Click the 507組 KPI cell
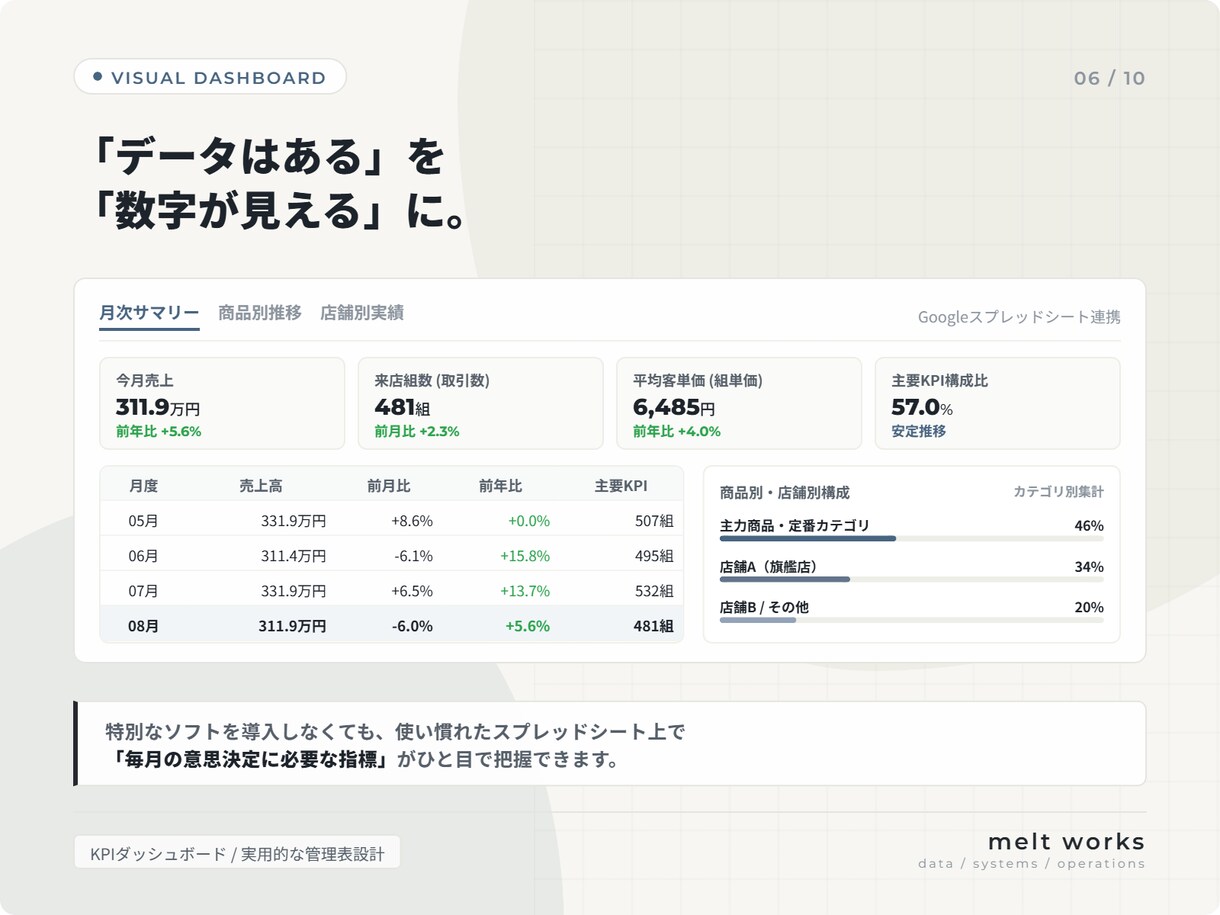Screen dimensions: 1220x915 coord(654,521)
